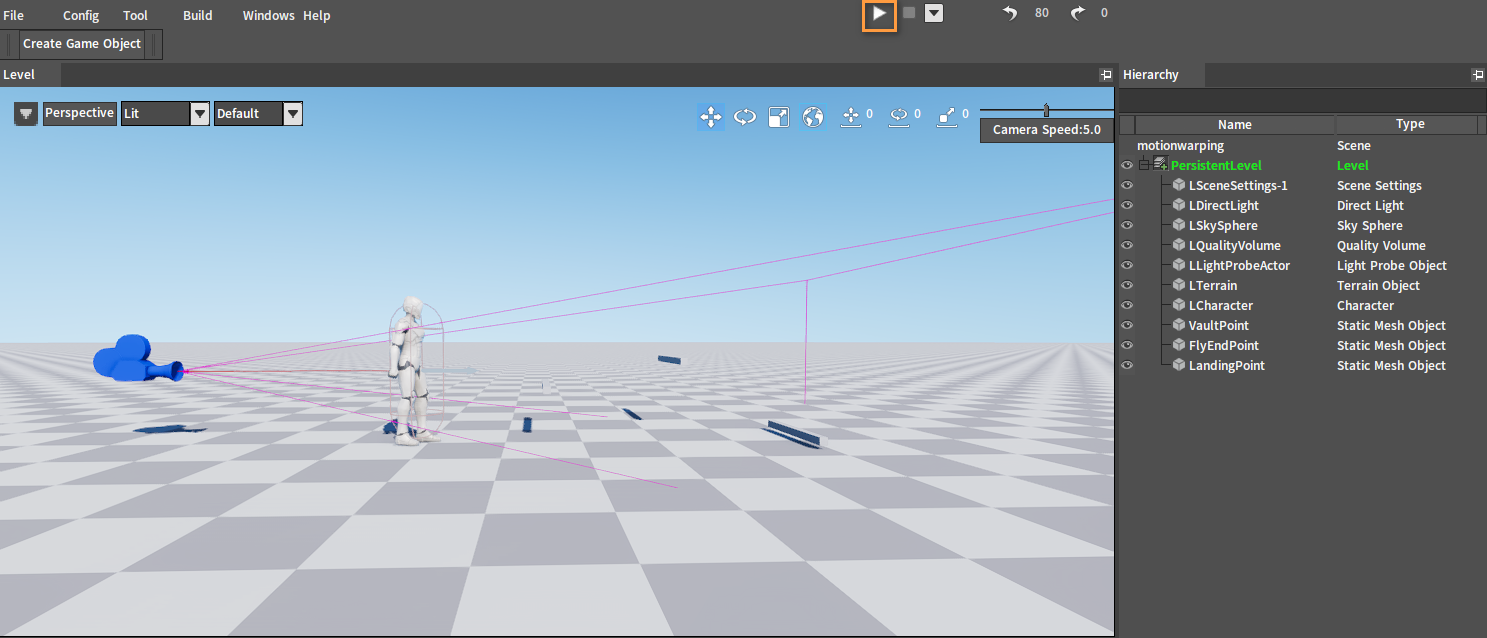The width and height of the screenshot is (1487, 638).
Task: Hide the LTerrain object
Action: click(x=1127, y=285)
